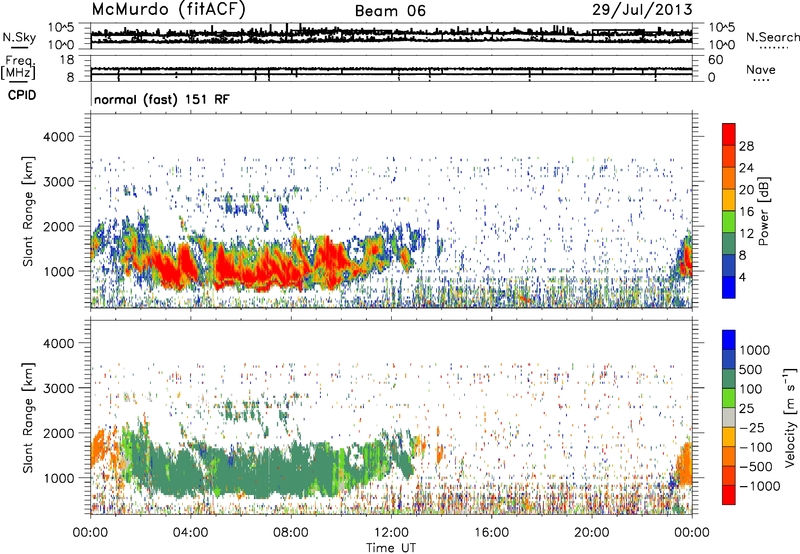The width and height of the screenshot is (800, 554).
Task: Pick the red top segment of power colorbar
Action: pos(729,134)
